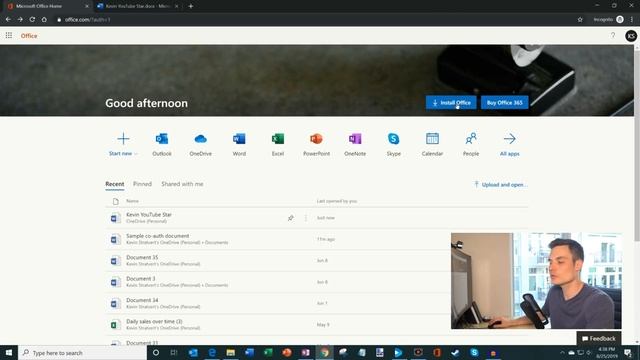The height and width of the screenshot is (360, 640).
Task: Open a new browser tab
Action: coord(191,6)
